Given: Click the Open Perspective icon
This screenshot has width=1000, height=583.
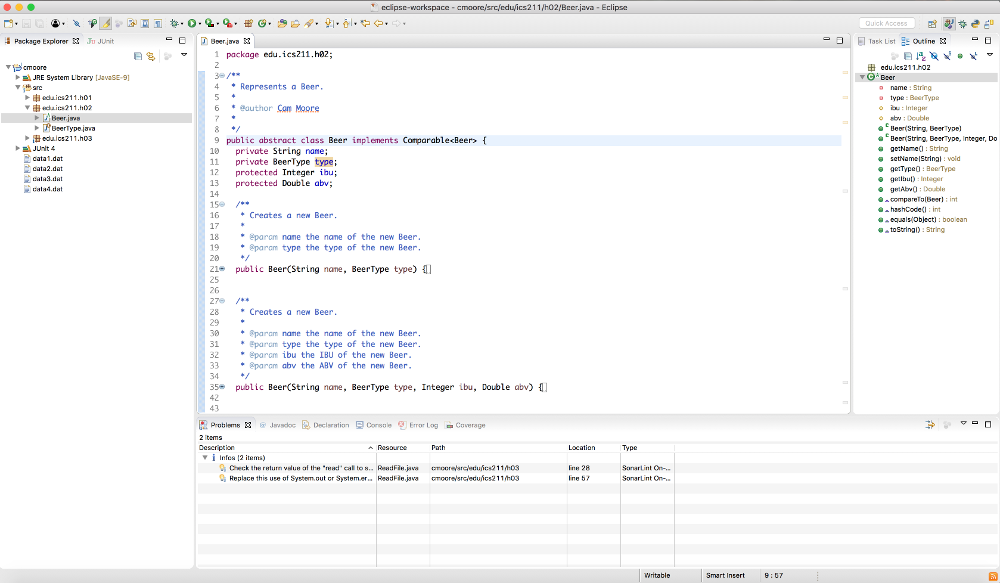Looking at the screenshot, I should [932, 23].
